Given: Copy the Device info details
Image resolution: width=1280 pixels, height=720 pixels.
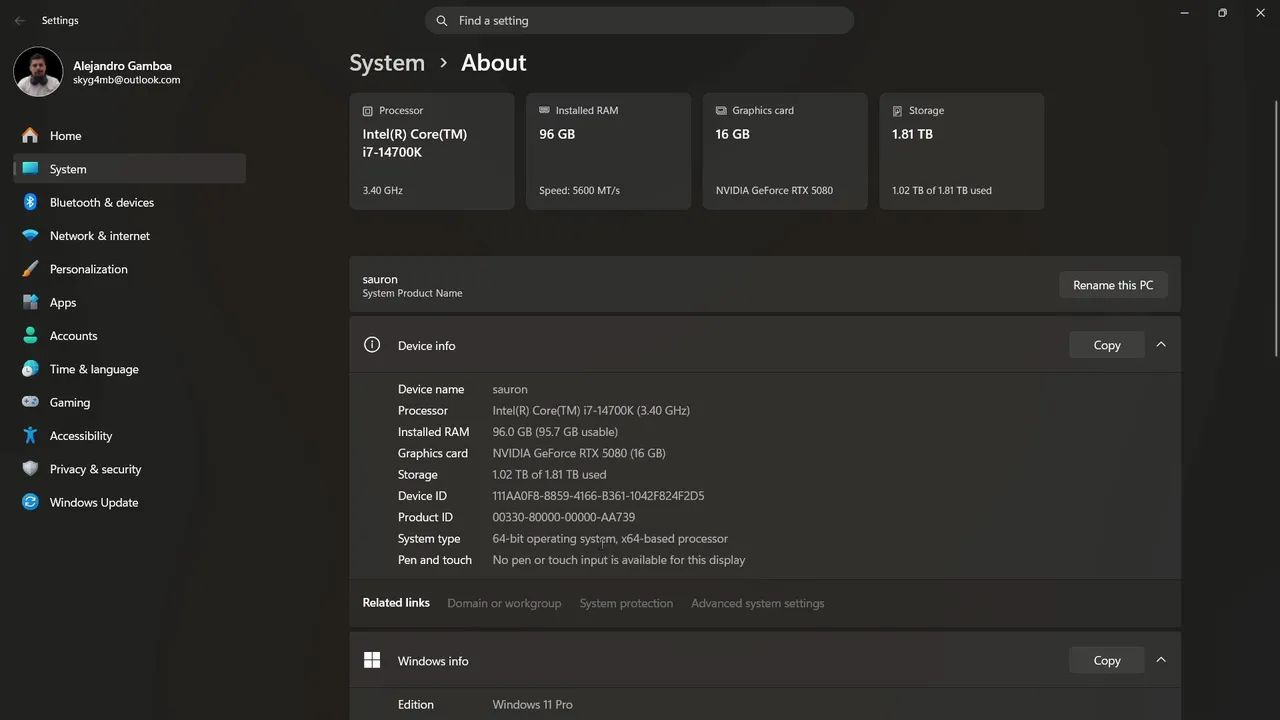Looking at the screenshot, I should tap(1106, 345).
